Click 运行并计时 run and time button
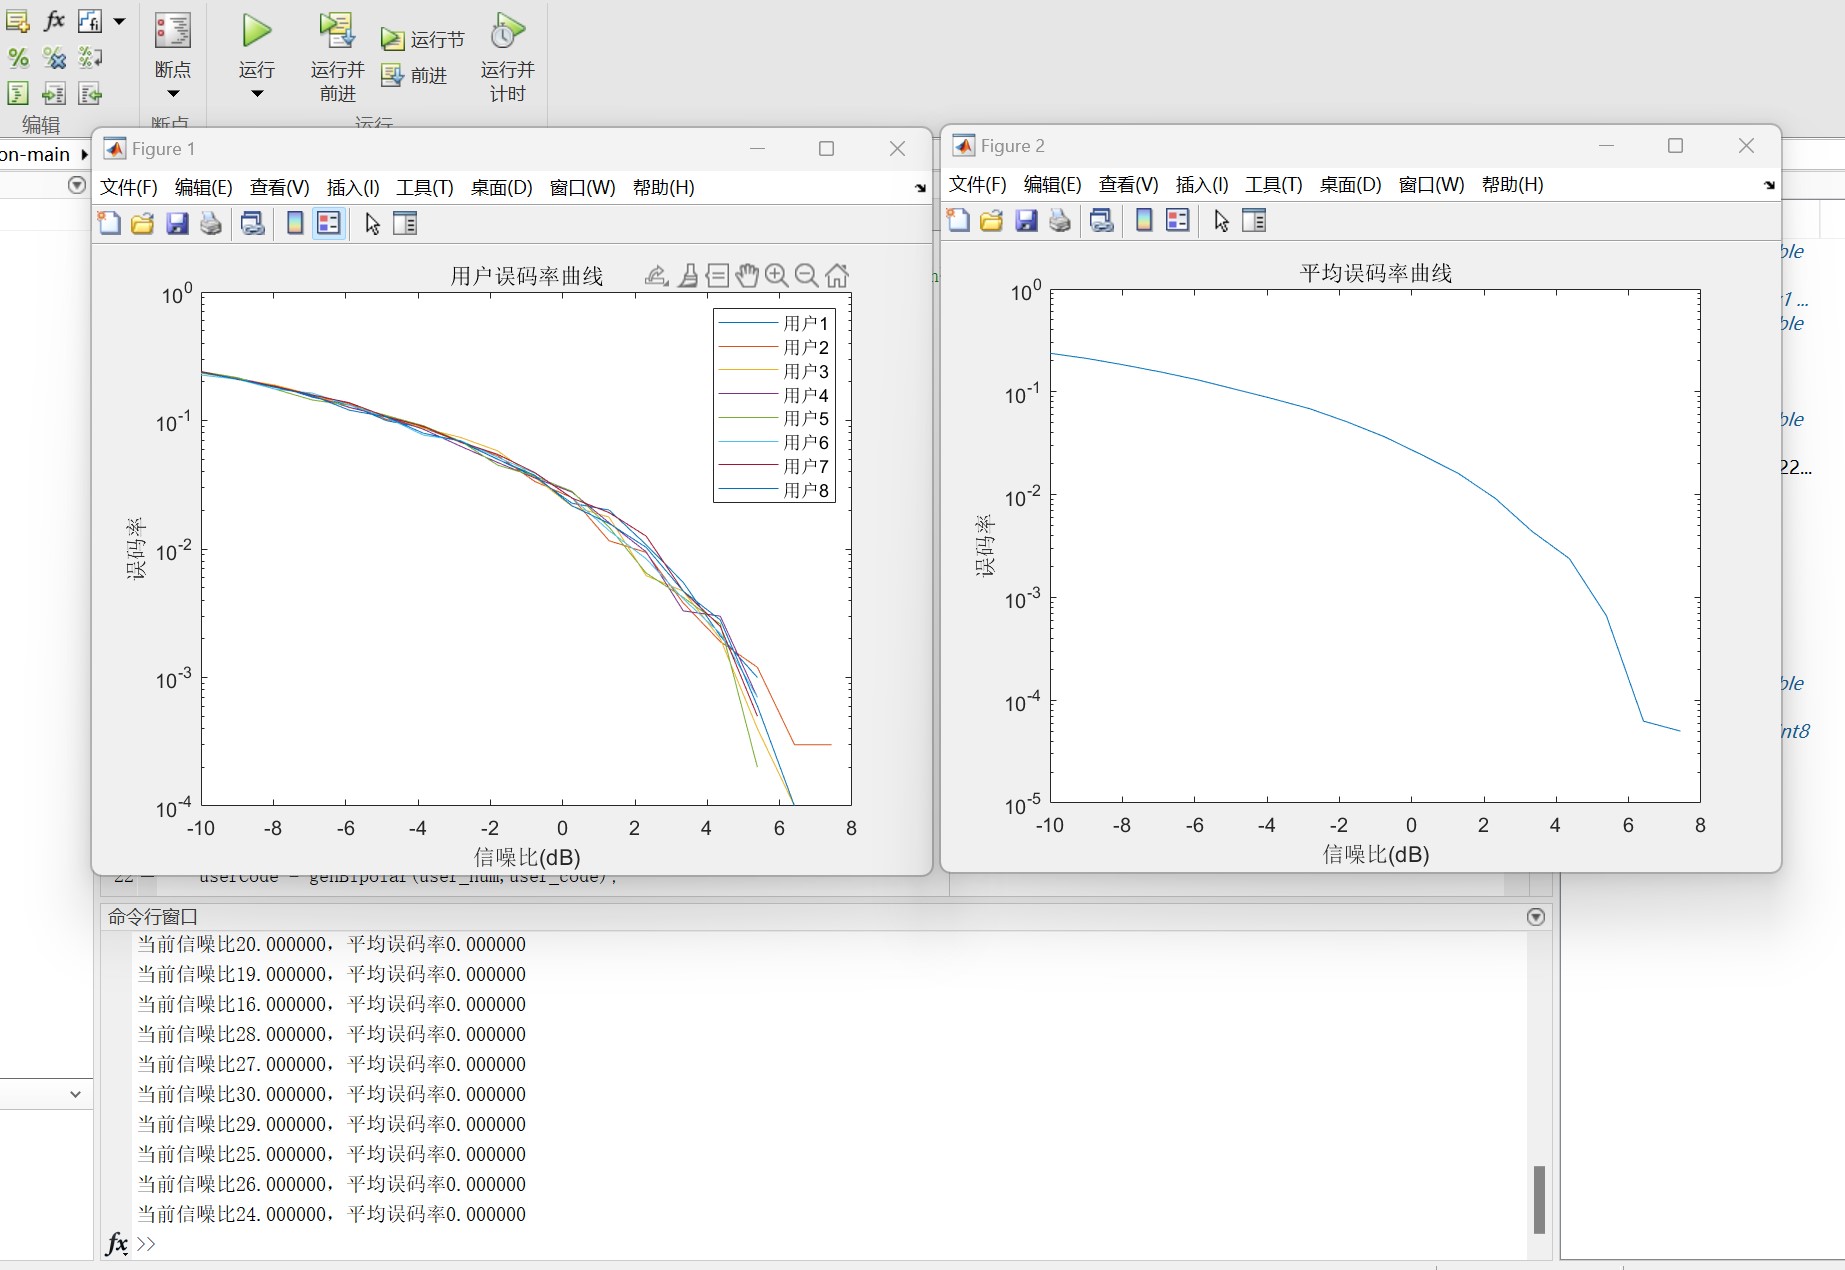The image size is (1845, 1270). pyautogui.click(x=507, y=57)
